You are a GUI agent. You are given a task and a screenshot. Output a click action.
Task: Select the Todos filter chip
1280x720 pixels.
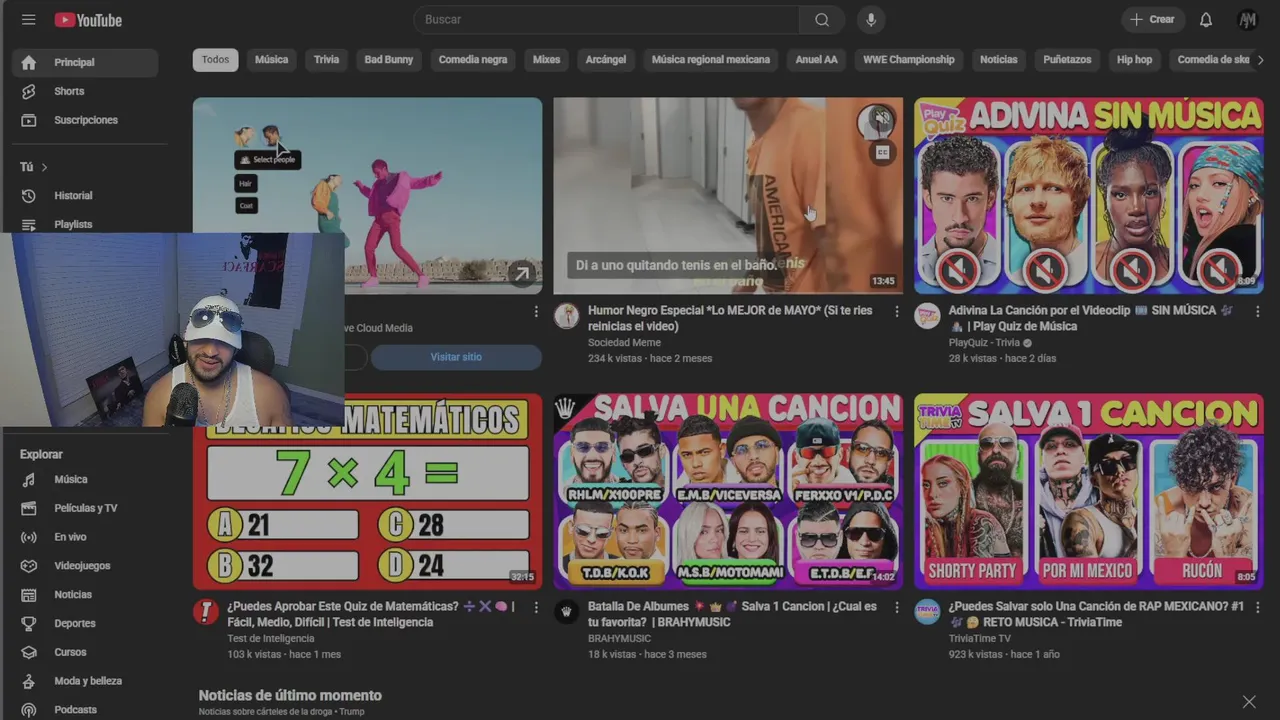point(215,60)
